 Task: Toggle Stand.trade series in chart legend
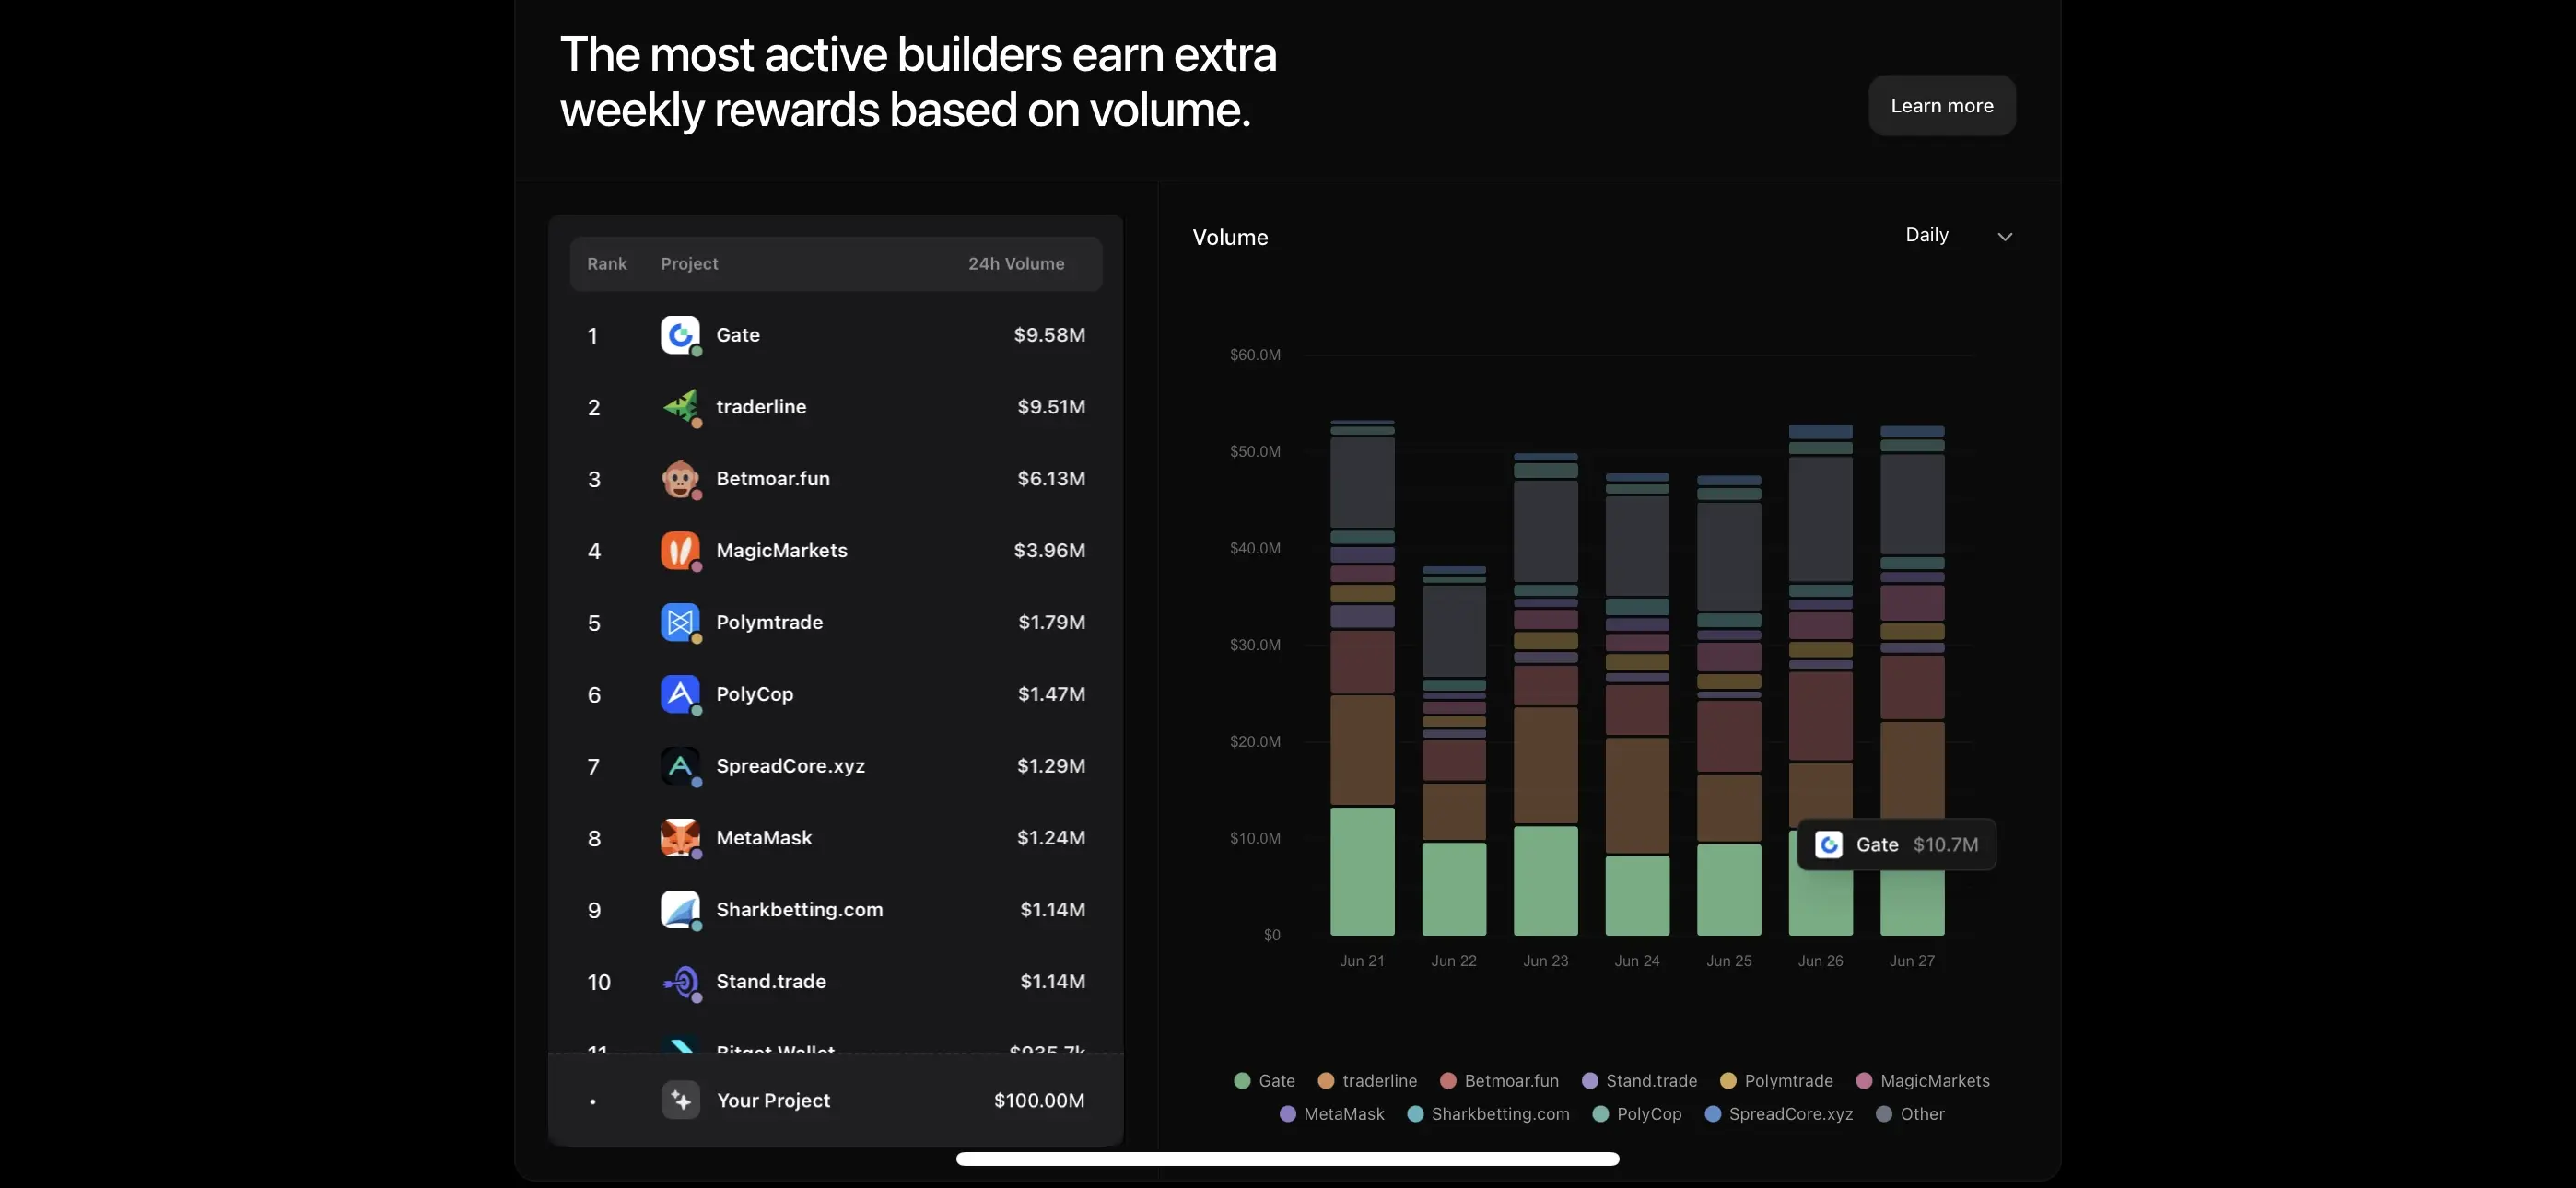1640,1081
